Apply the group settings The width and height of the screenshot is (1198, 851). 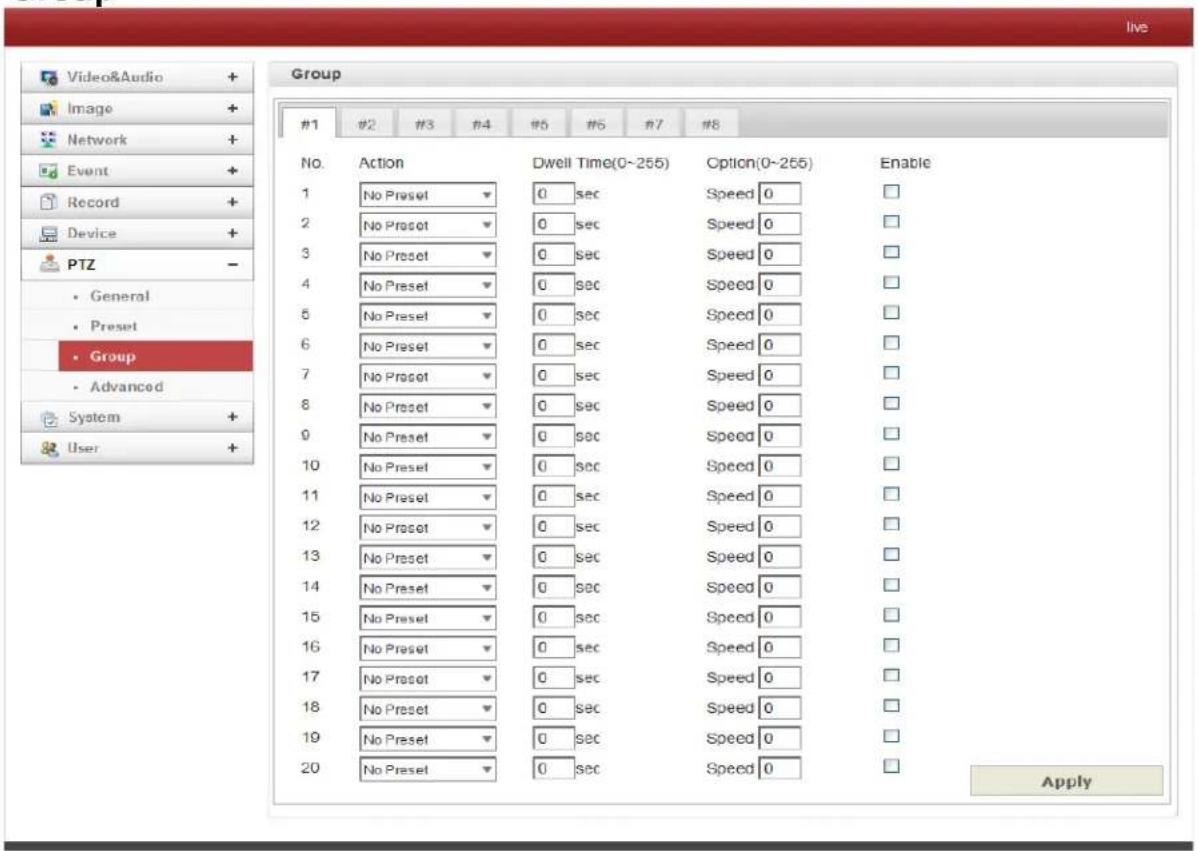1067,781
